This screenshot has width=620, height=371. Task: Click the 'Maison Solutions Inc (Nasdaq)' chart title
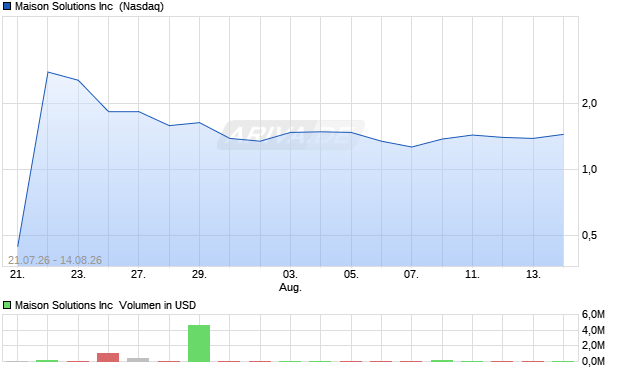coord(89,7)
